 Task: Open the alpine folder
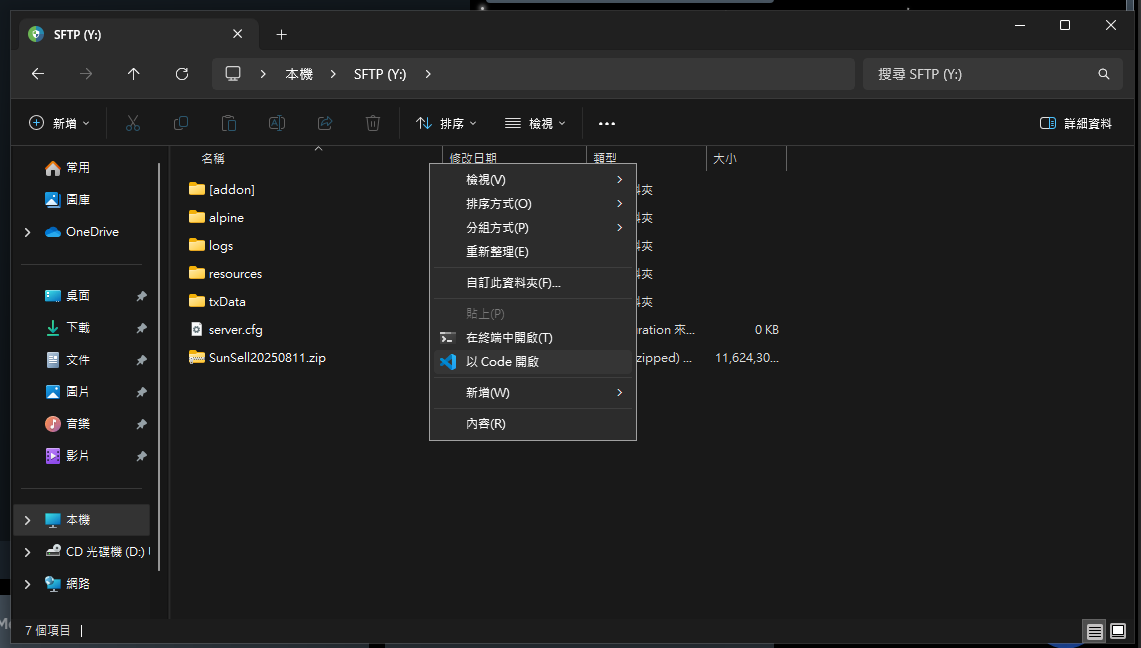[x=226, y=217]
